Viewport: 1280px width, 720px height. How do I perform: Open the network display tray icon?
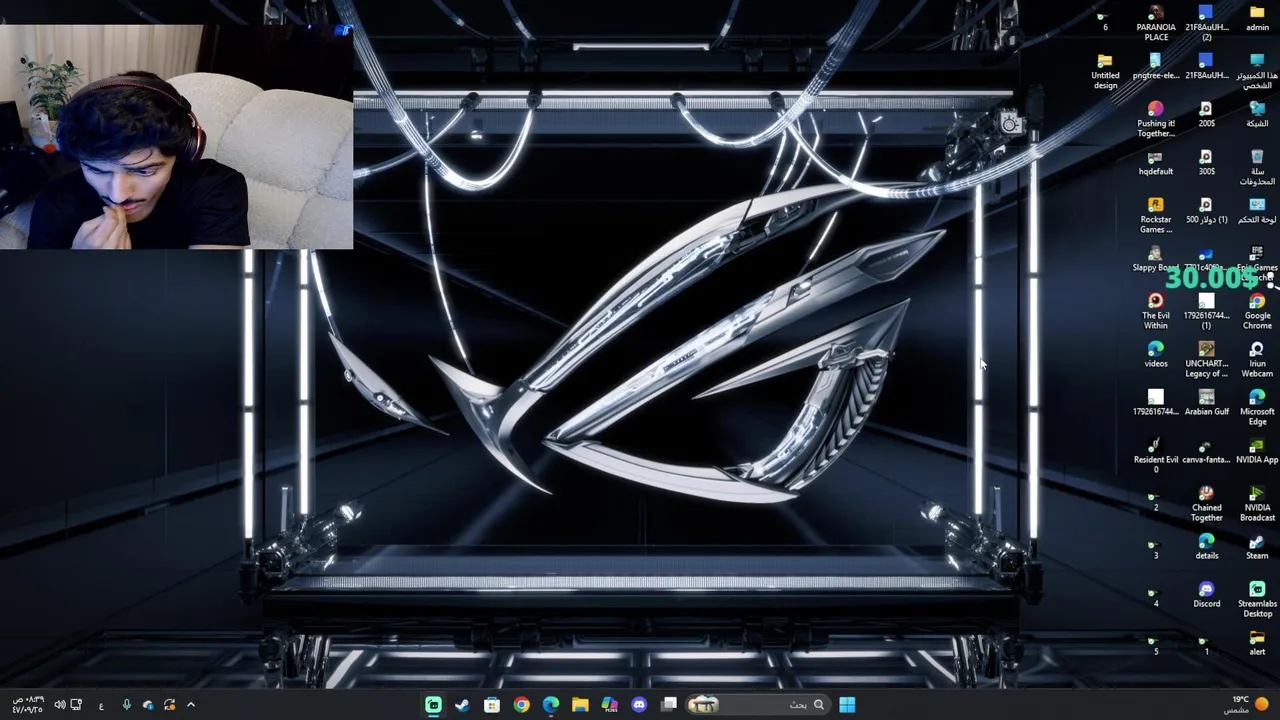point(76,705)
